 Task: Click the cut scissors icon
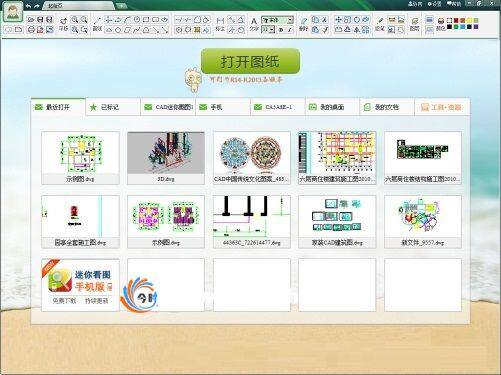pyautogui.click(x=324, y=20)
